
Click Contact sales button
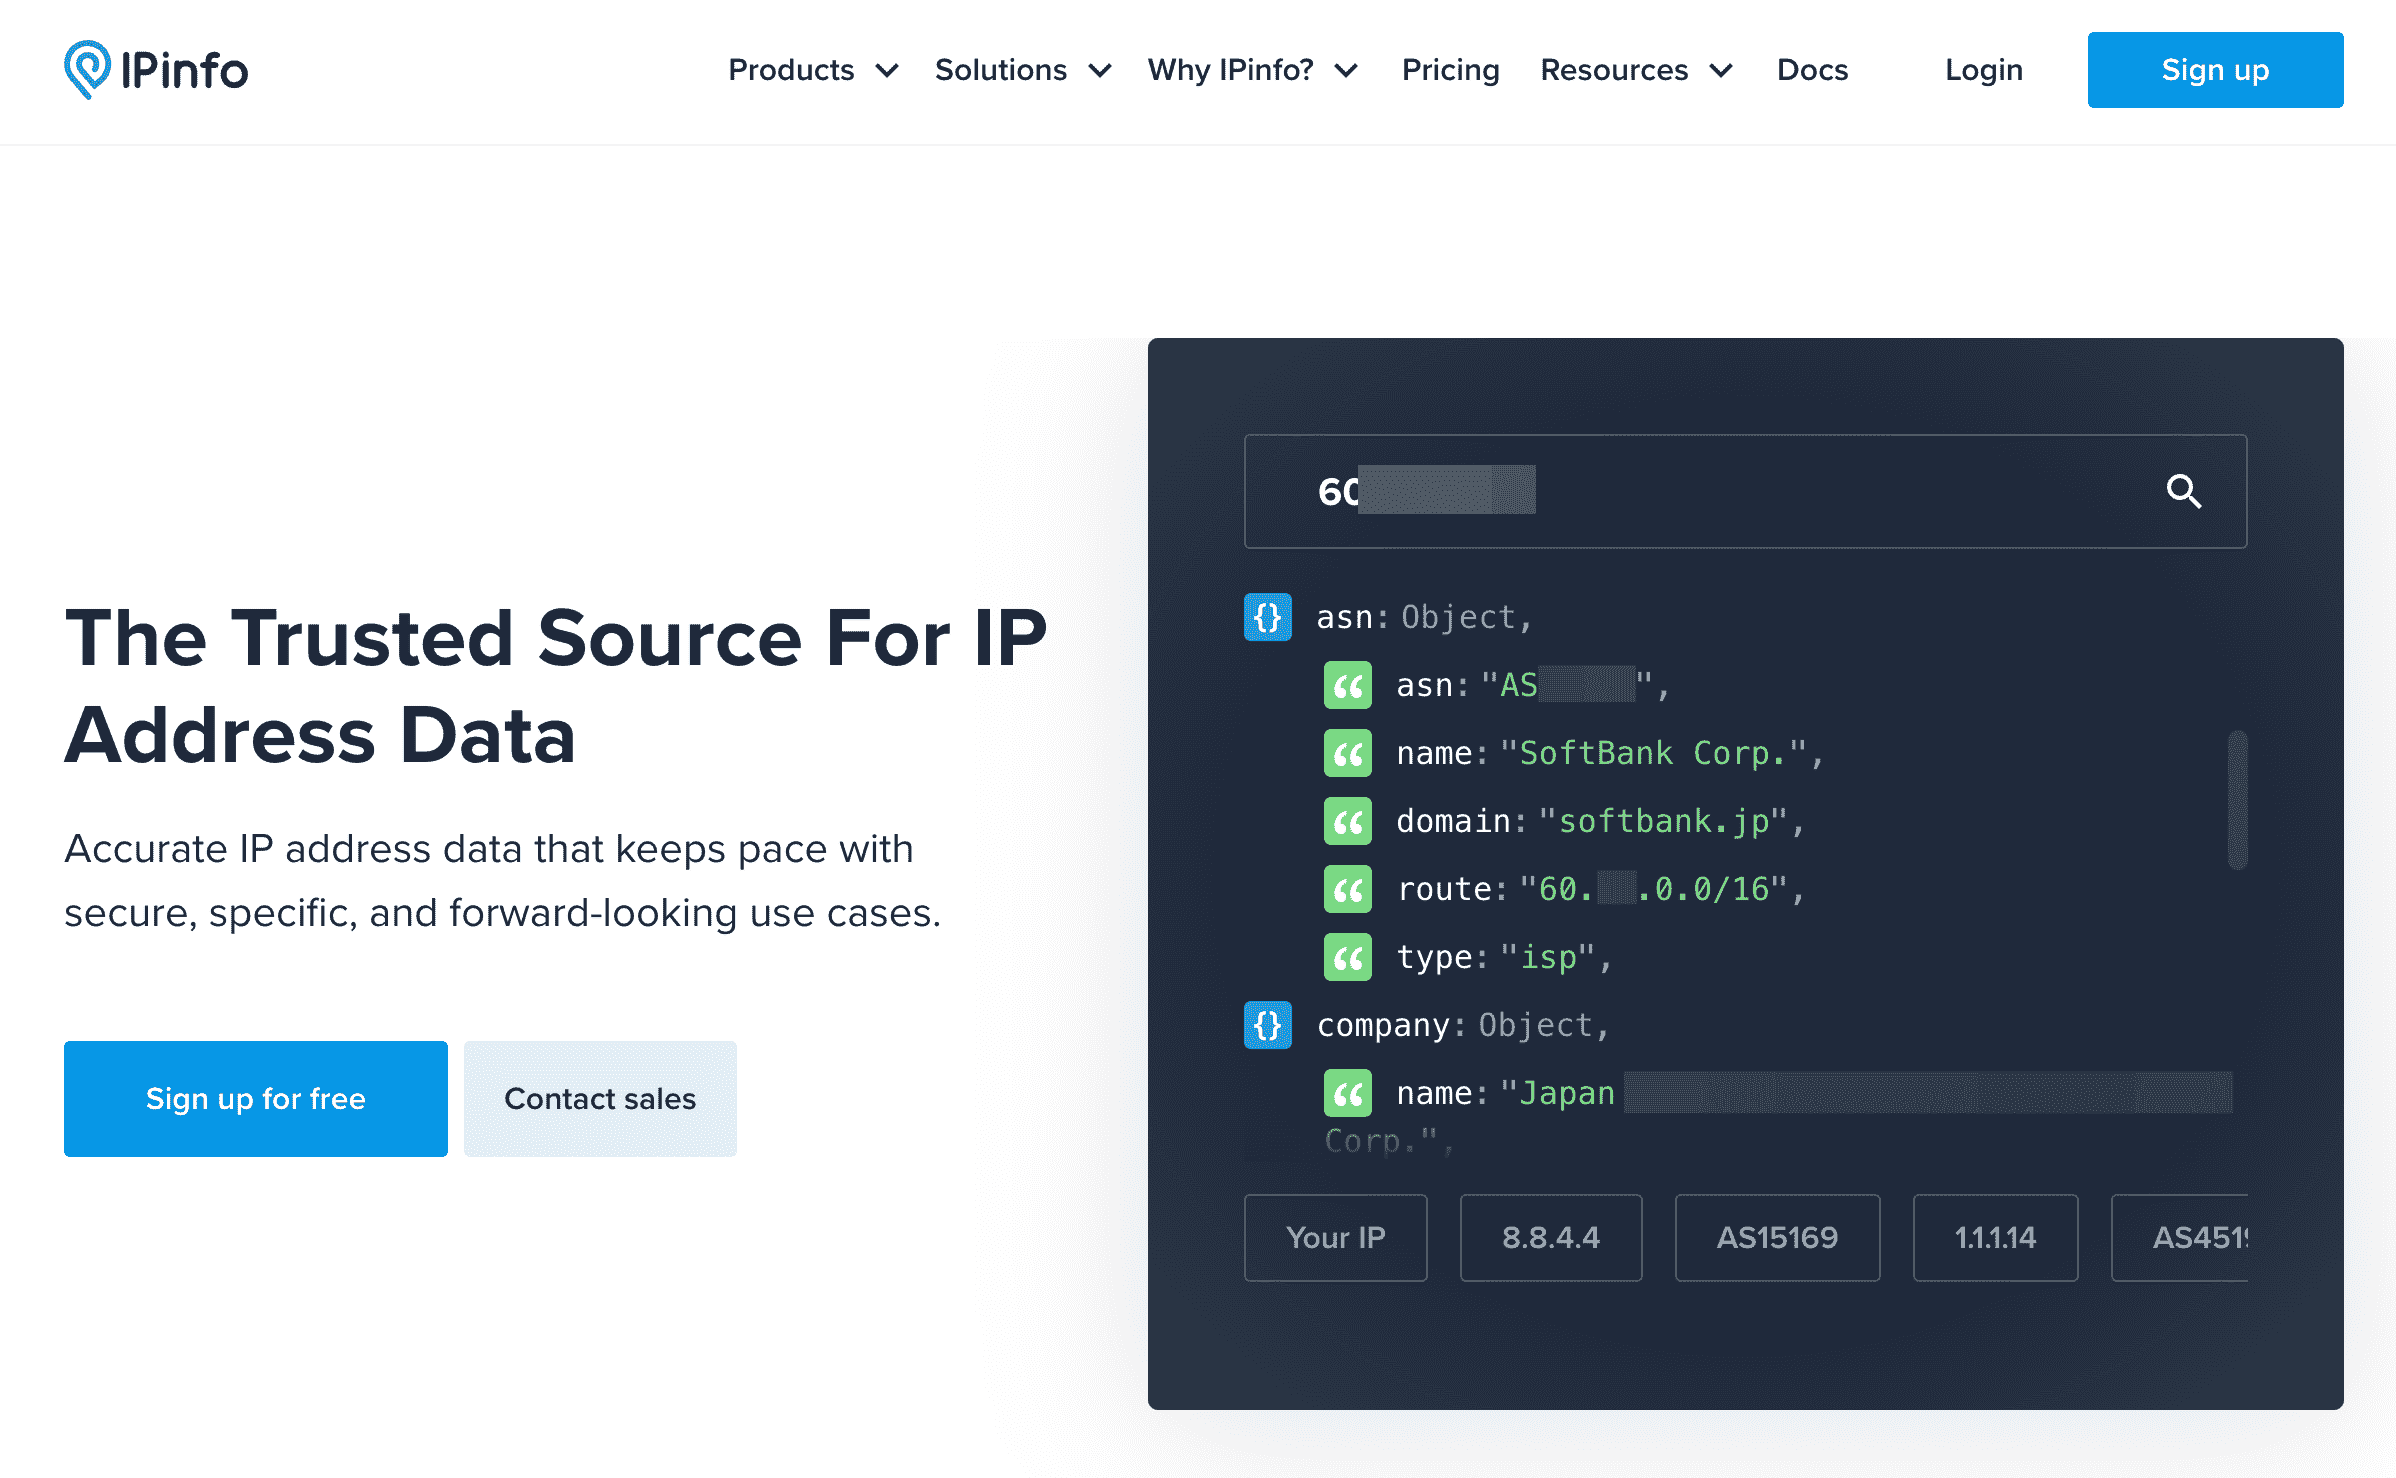pos(601,1098)
